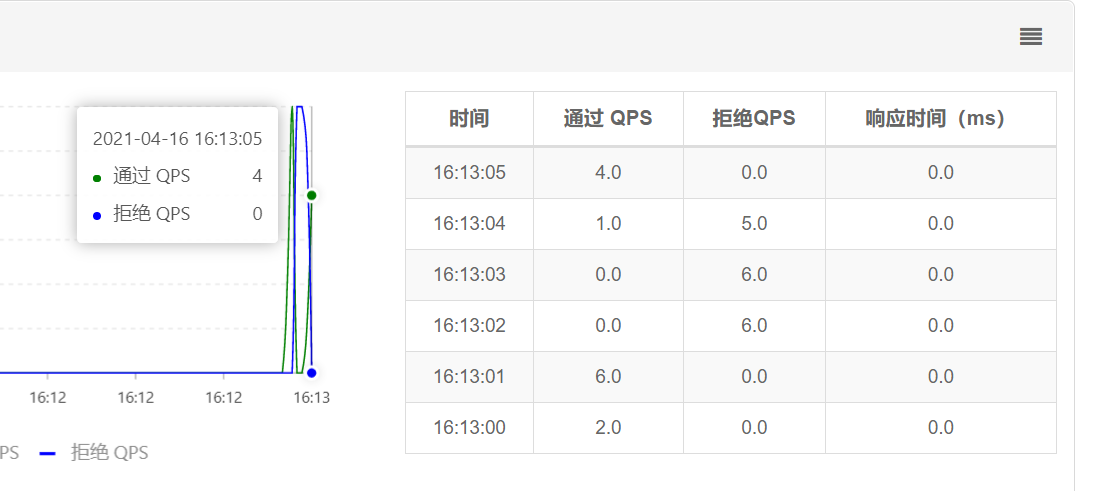Click the 4.0 passed QPS value cell
This screenshot has height=491, width=1110.
click(608, 173)
